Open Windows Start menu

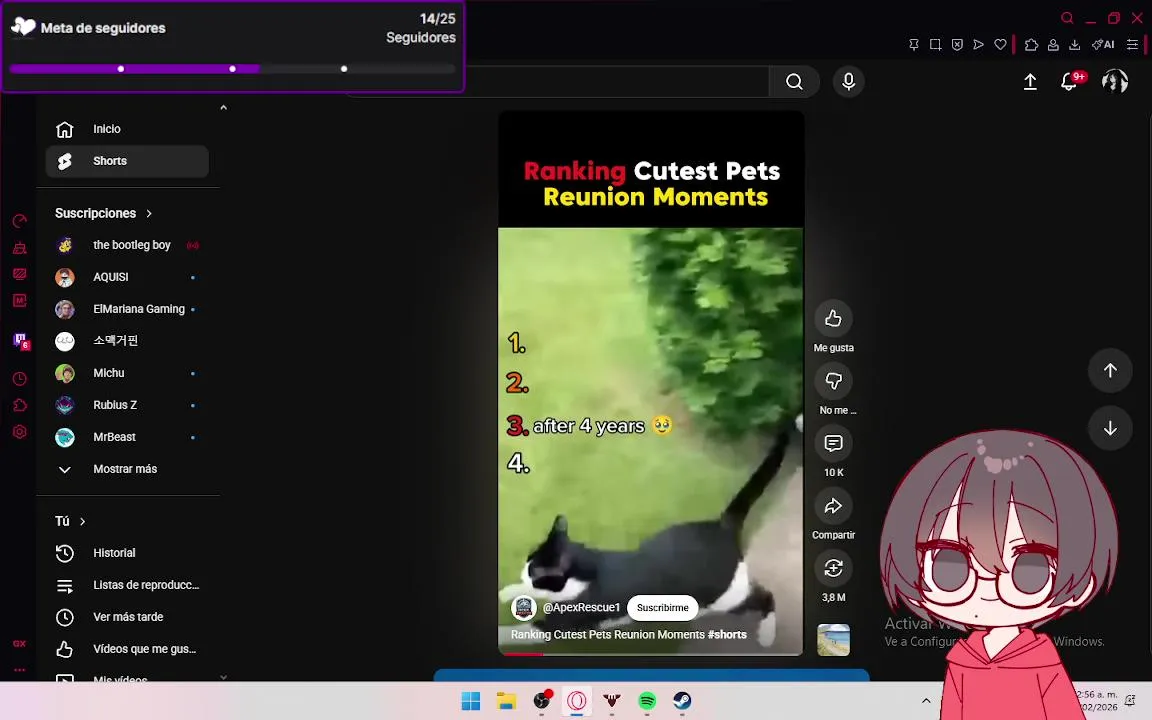click(470, 701)
